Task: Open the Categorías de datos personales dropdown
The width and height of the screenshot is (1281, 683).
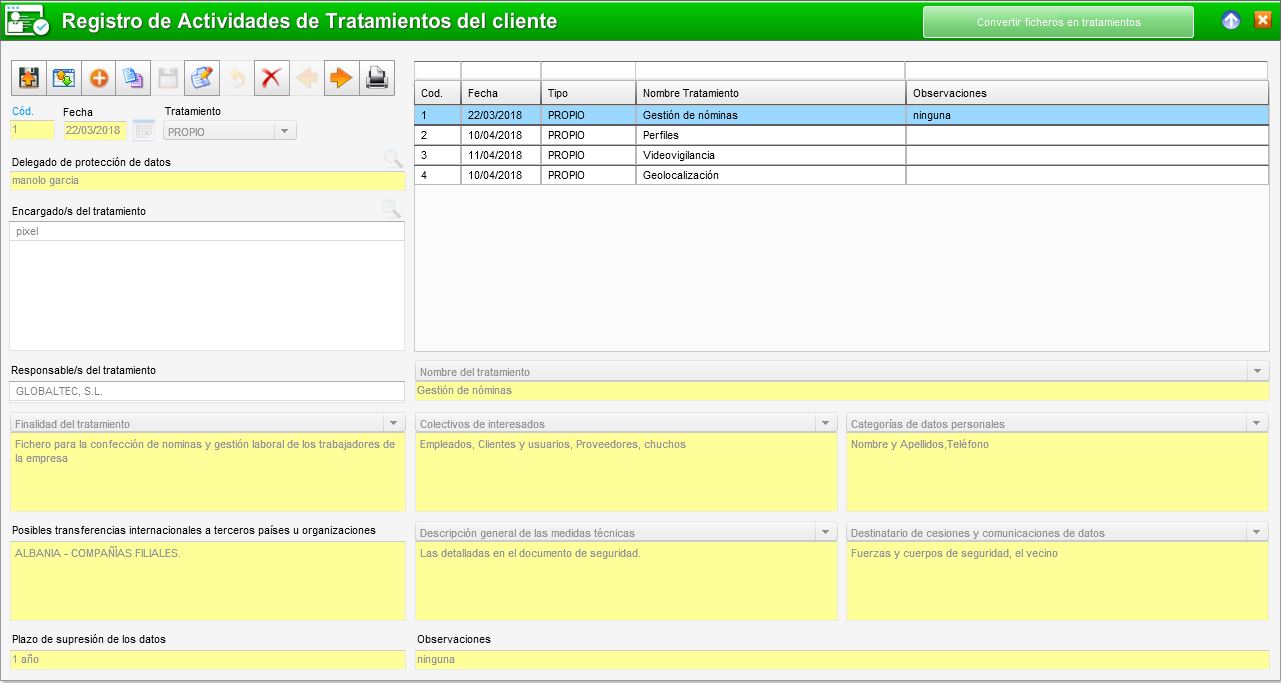Action: click(1257, 422)
